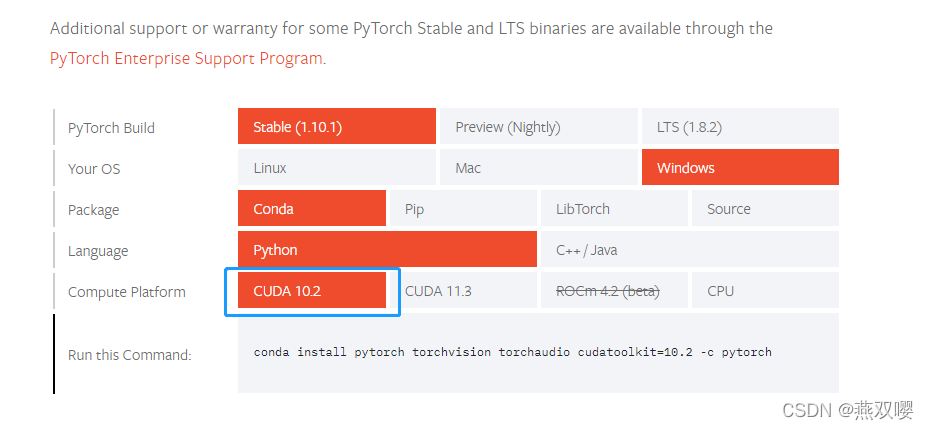Select CUDA 11.3 compute platform
The image size is (929, 430).
[x=463, y=290]
